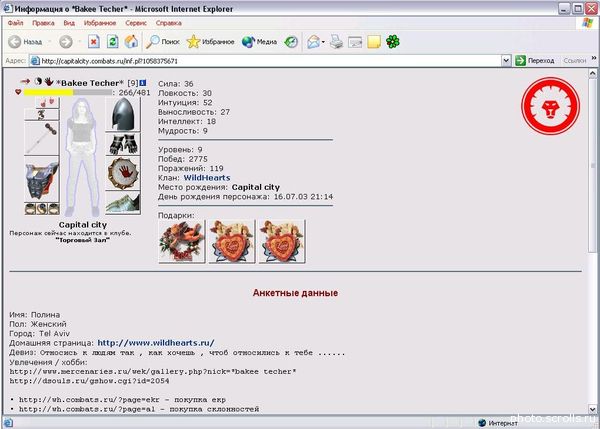Viewport: 600px width, 429px height.
Task: Click the boots equipment slot
Action: tap(123, 202)
